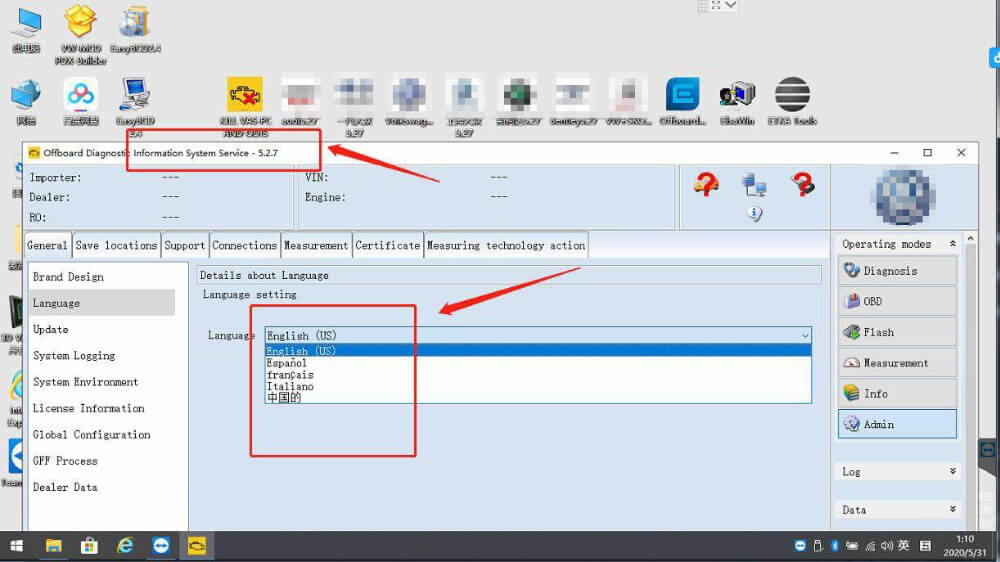1000x562 pixels.
Task: Select the Measurement operating mode
Action: point(897,362)
